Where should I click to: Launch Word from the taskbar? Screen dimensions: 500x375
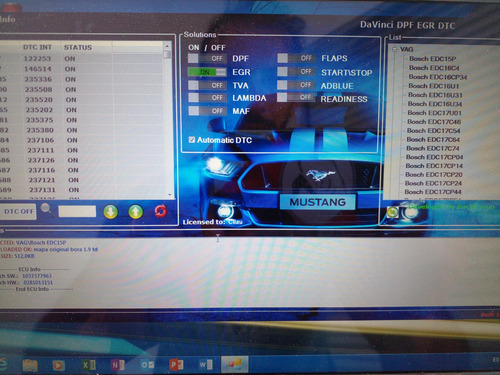point(206,364)
